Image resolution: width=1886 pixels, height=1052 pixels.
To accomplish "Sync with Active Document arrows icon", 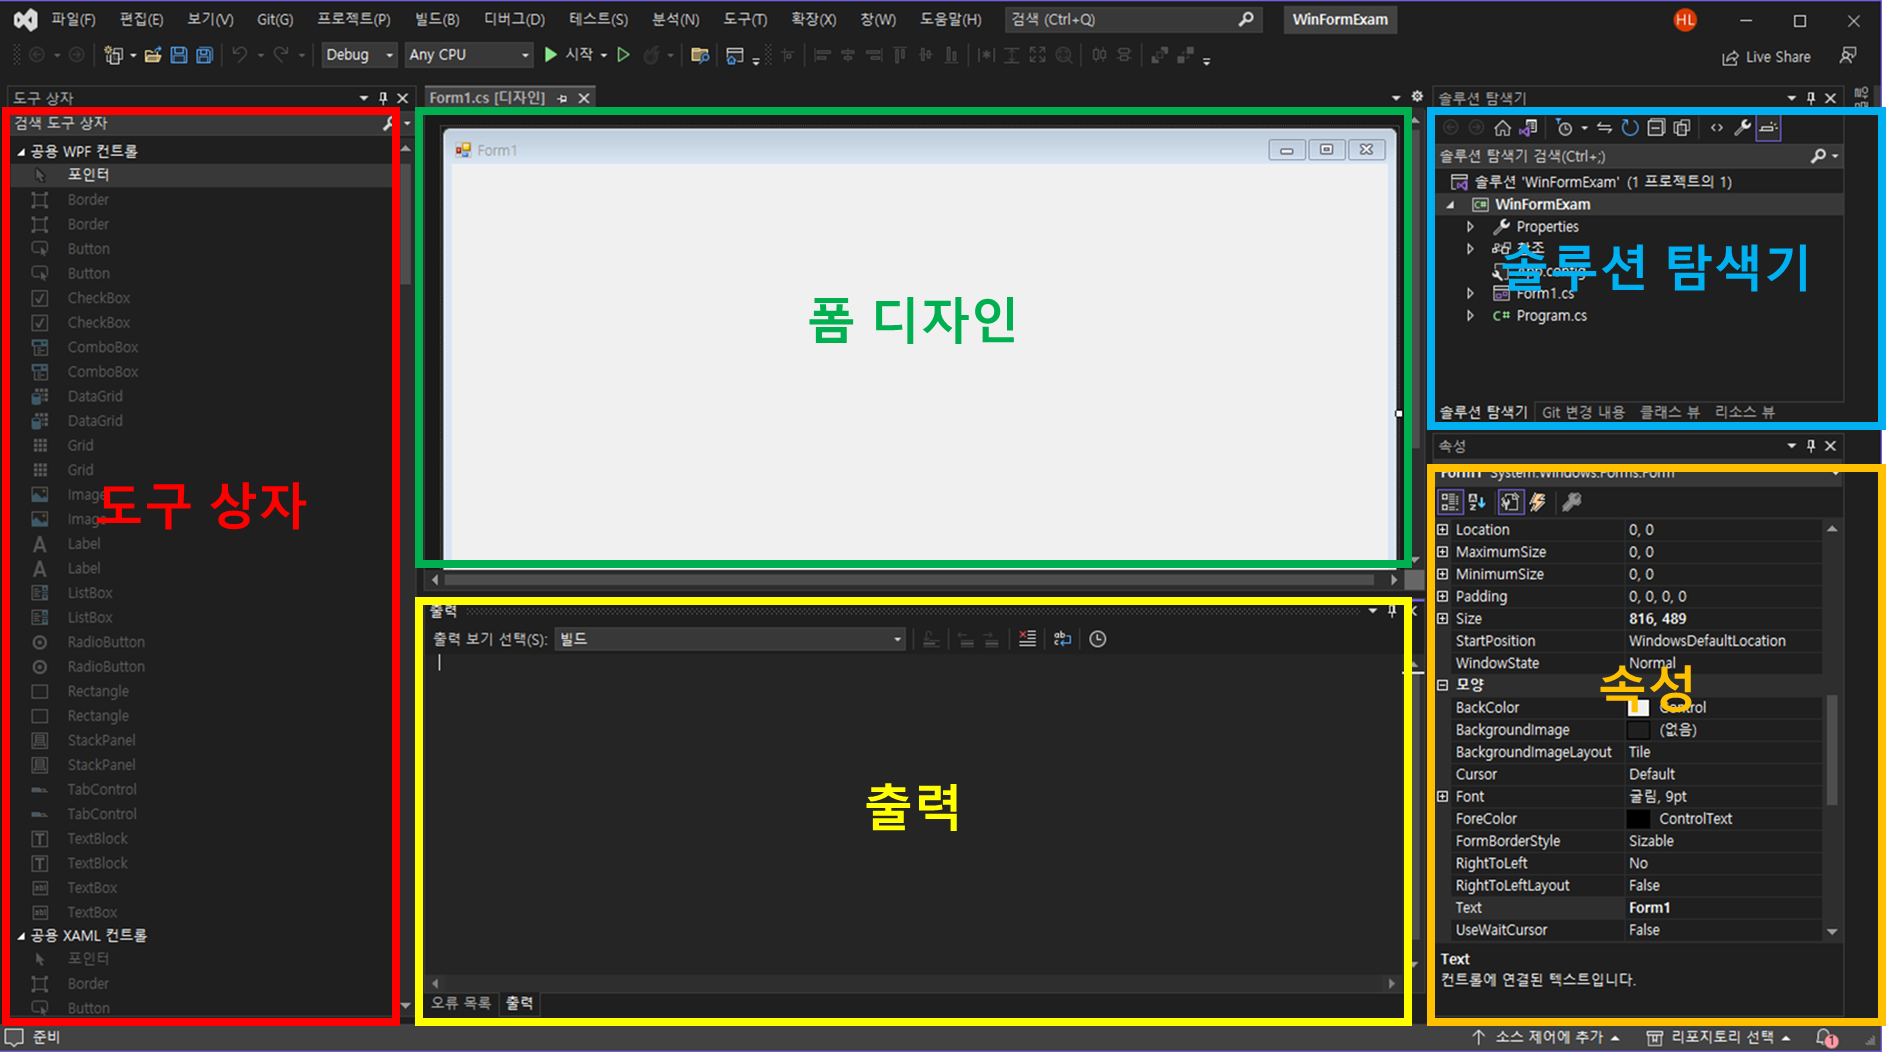I will 1604,128.
